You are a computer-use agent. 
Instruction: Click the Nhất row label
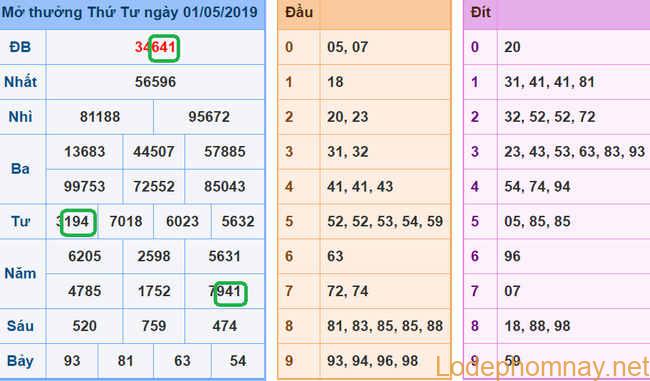point(20,82)
